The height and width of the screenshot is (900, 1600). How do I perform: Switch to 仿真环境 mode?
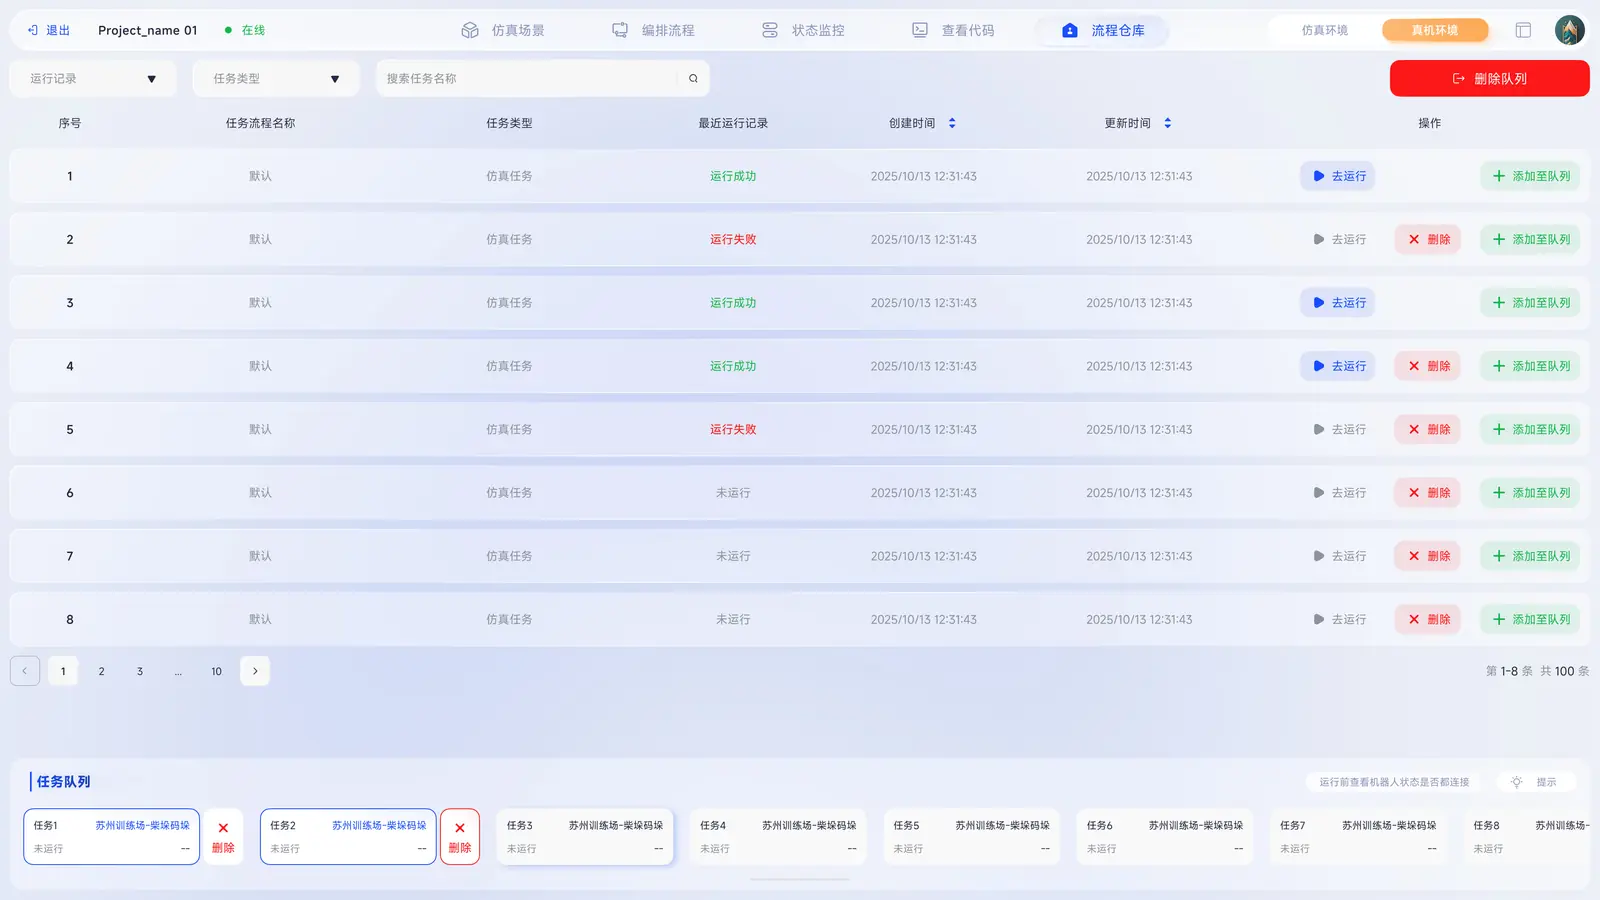pos(1324,30)
